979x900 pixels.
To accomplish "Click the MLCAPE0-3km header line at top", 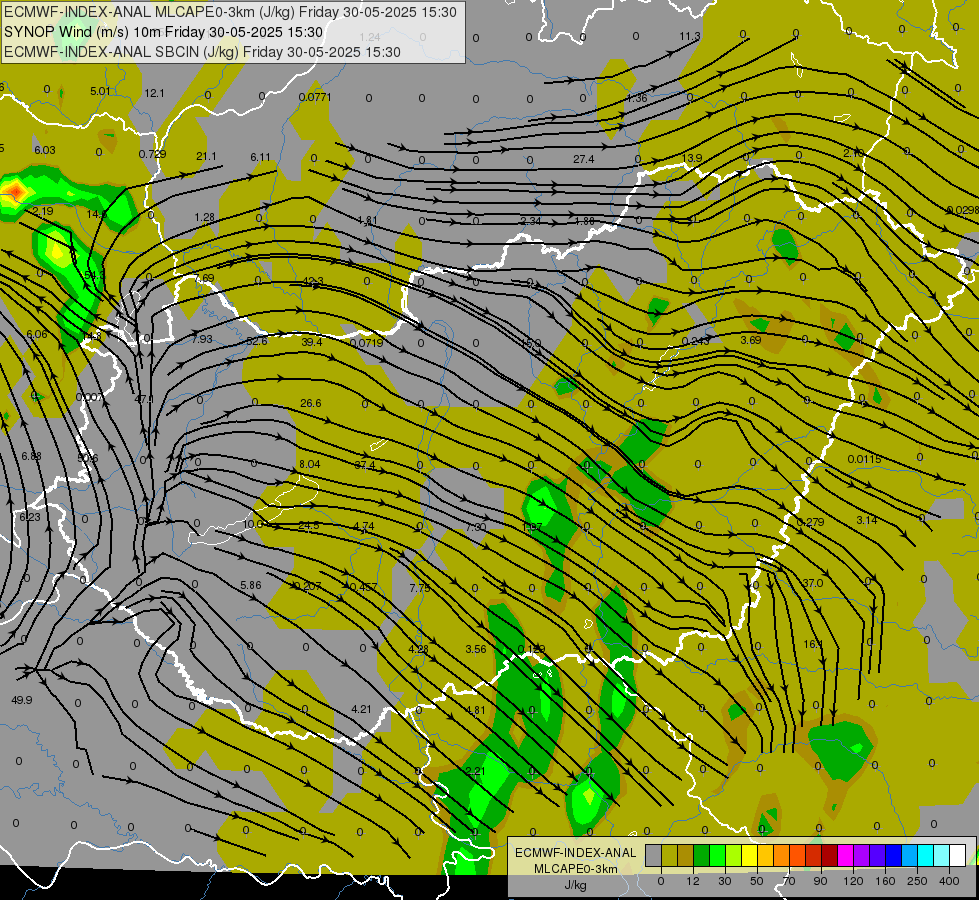I will (x=230, y=12).
